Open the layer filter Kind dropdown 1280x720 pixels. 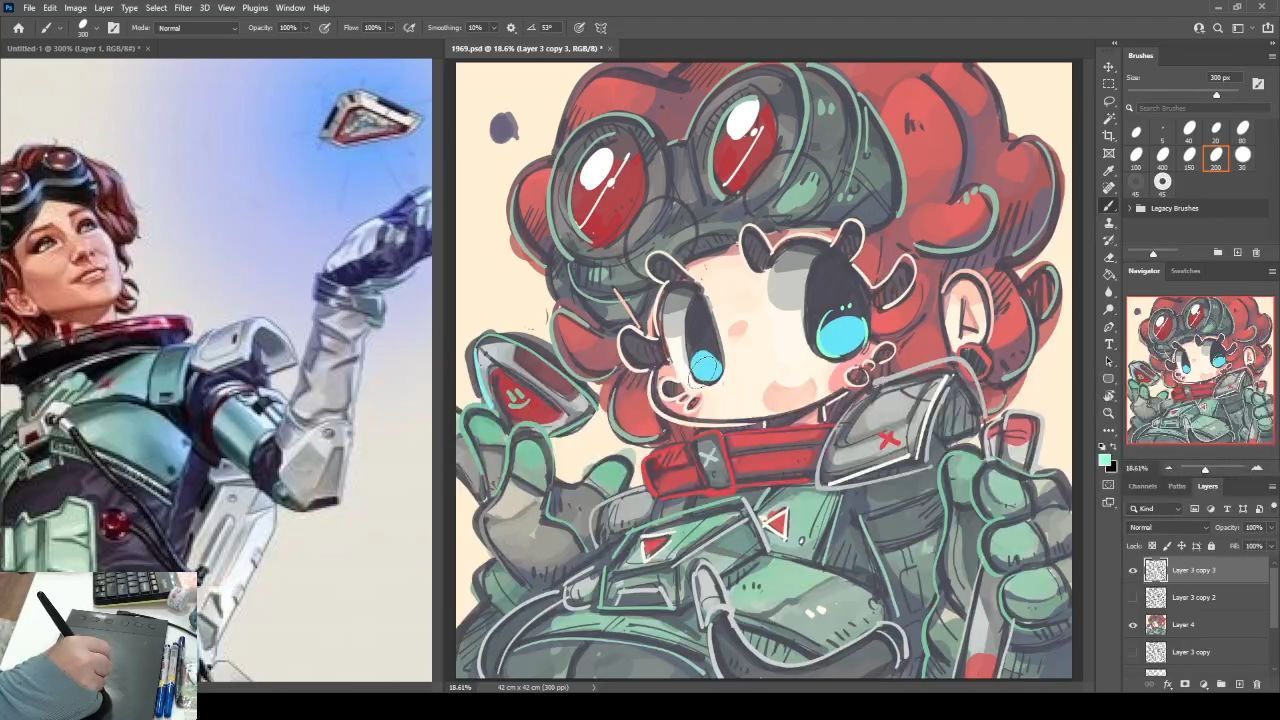(x=1156, y=509)
